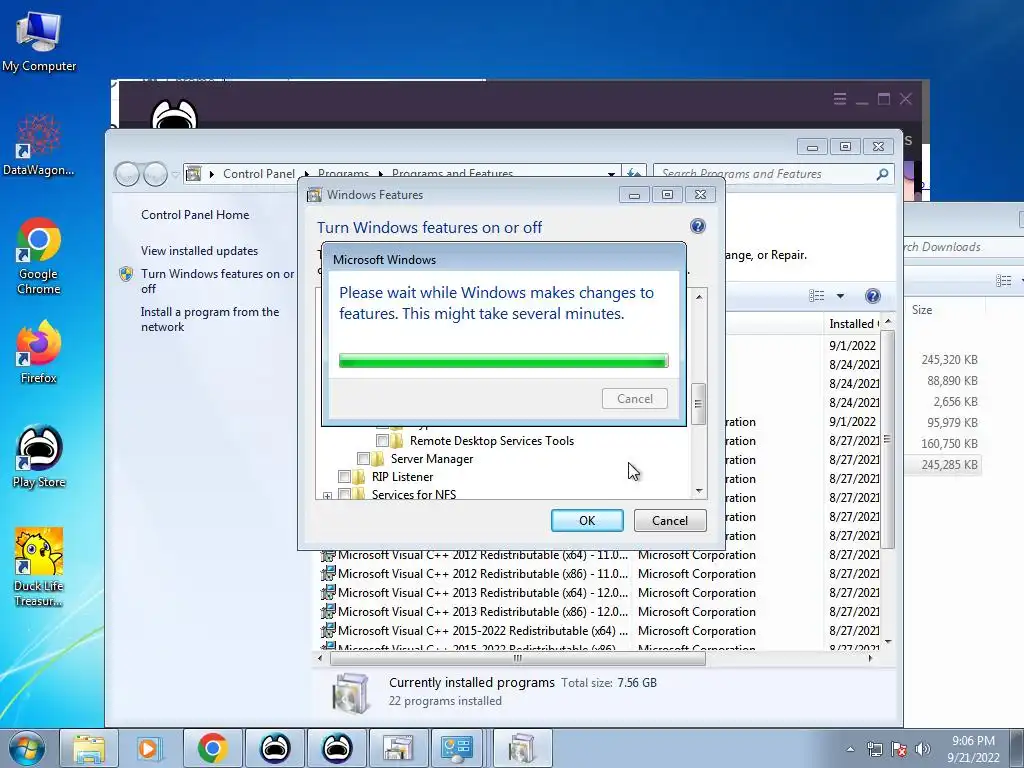Open the address bar history dropdown
The height and width of the screenshot is (768, 1024).
611,174
